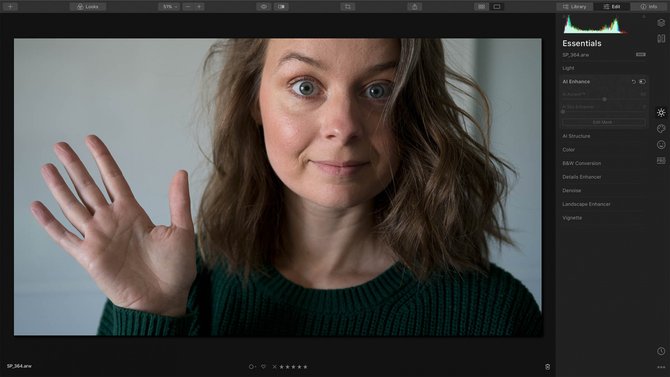Set a one star rating
Screen dimensions: 670x377
[281, 367]
